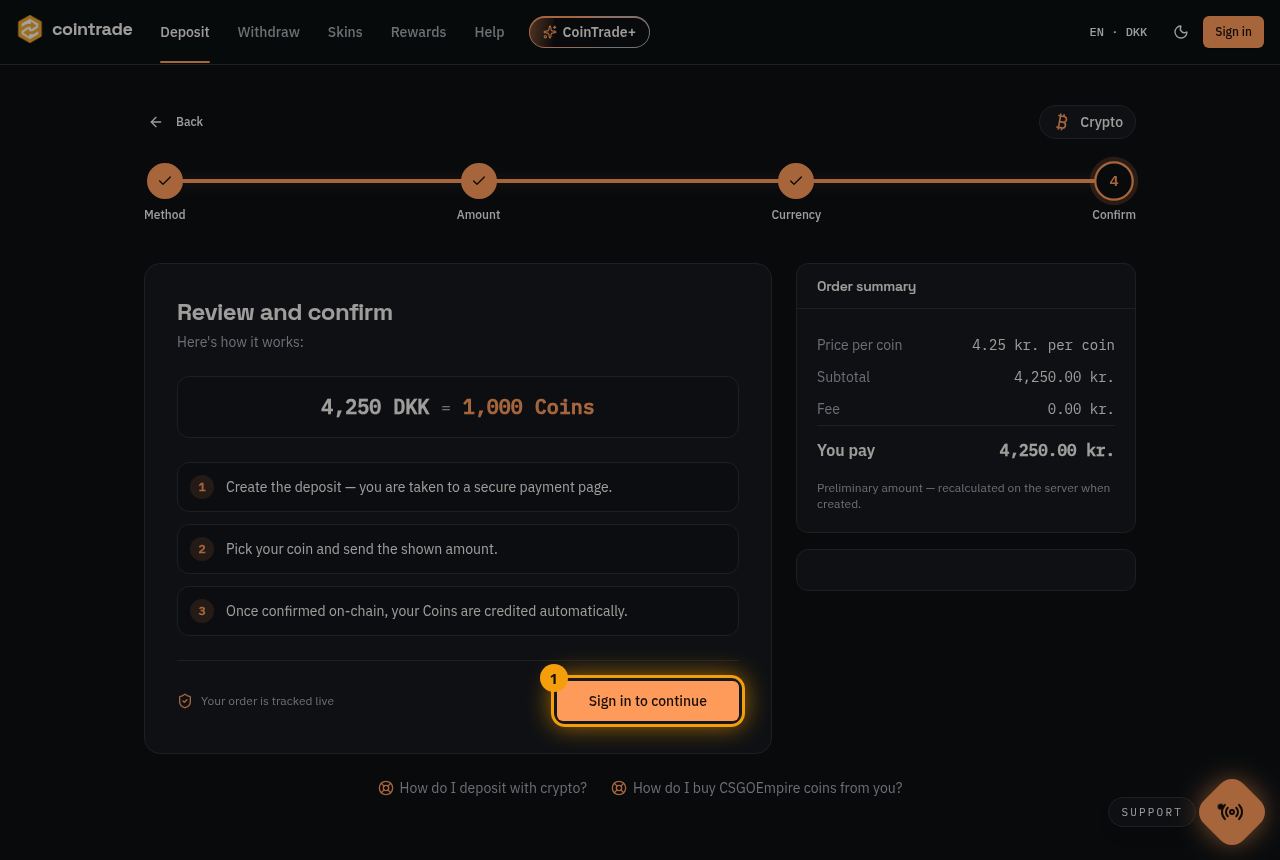The image size is (1280, 860).
Task: Click the shield icon by order tracking
Action: click(185, 701)
